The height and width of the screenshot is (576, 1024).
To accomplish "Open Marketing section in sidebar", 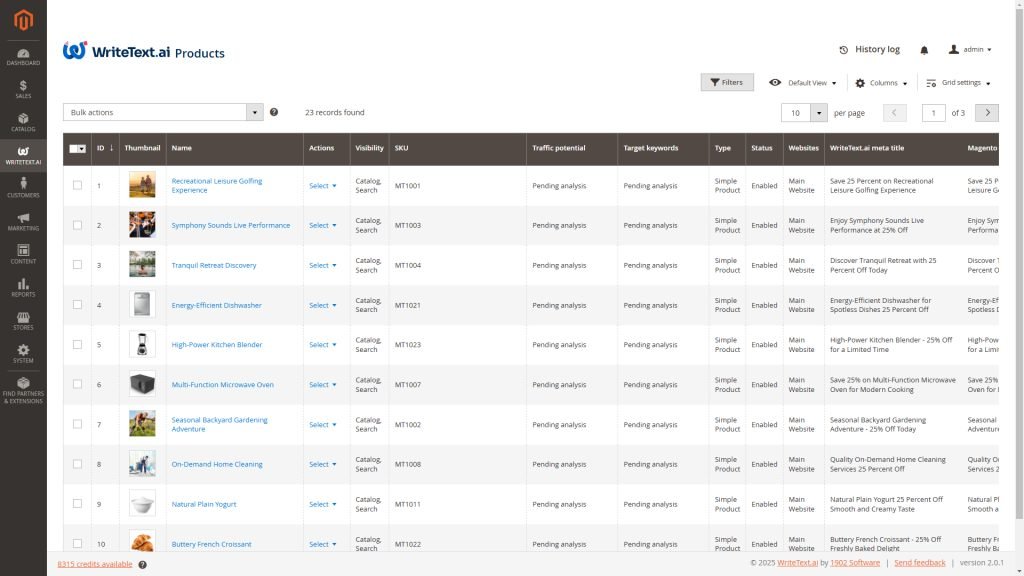I will coord(23,221).
